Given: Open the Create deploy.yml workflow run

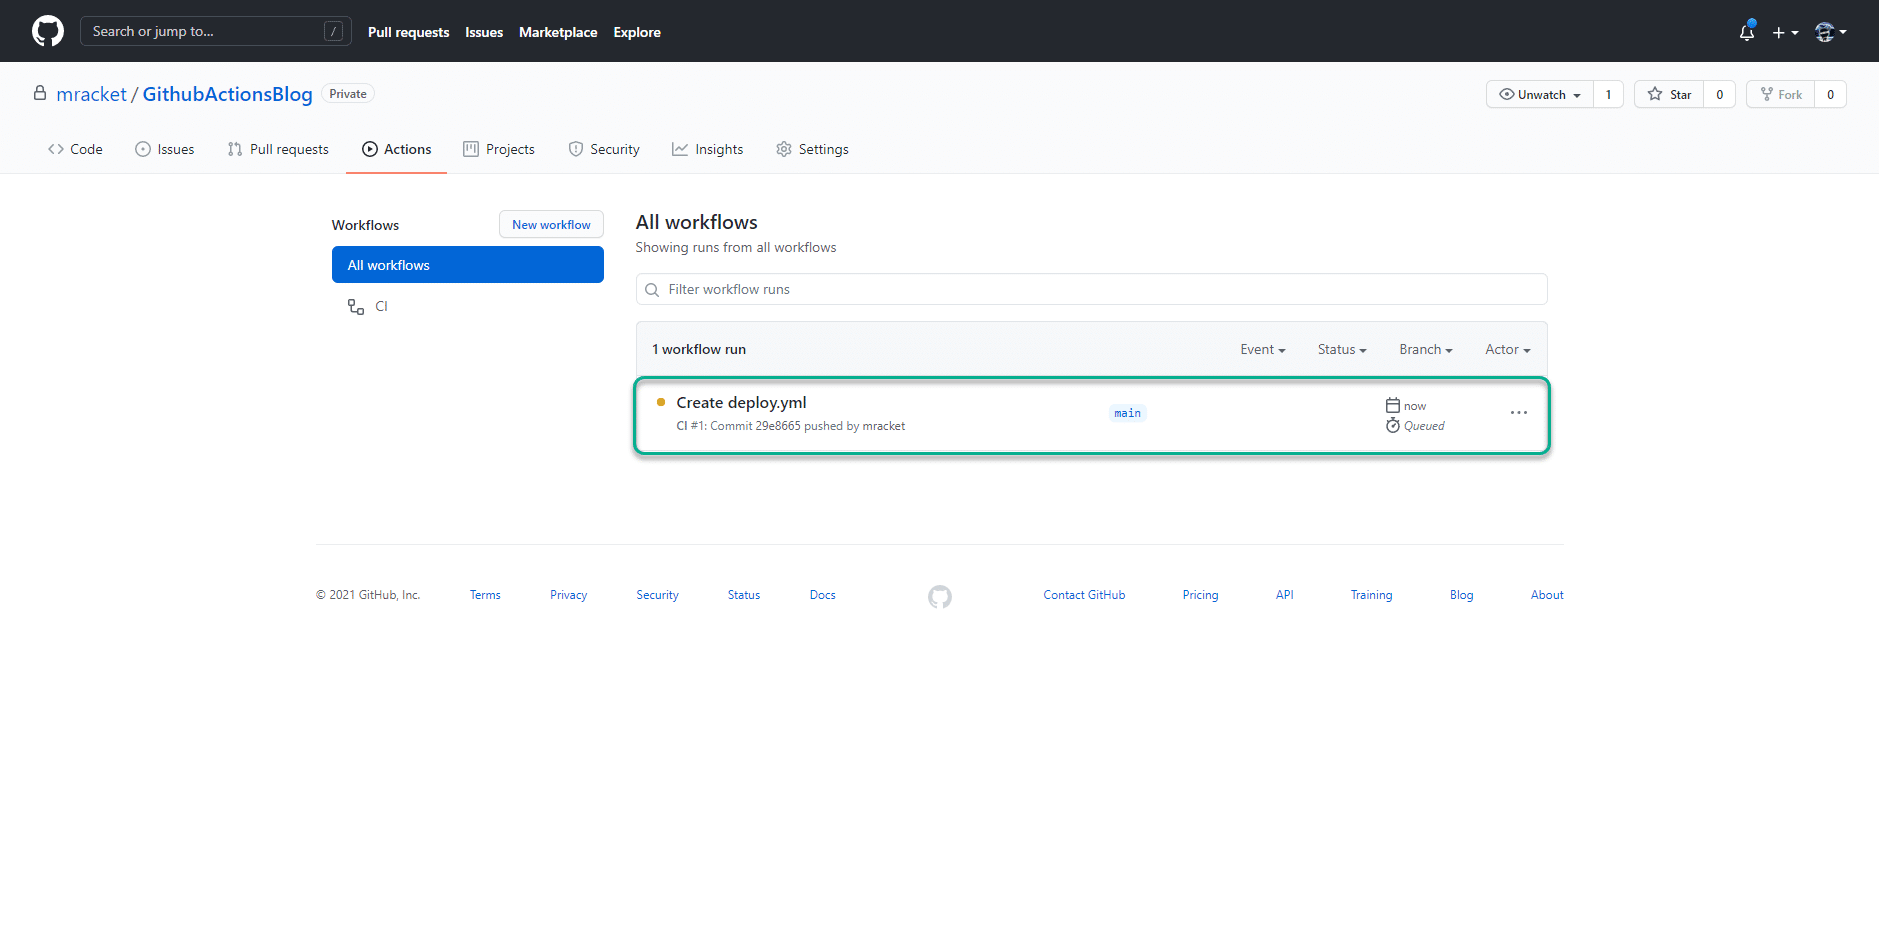Looking at the screenshot, I should (741, 402).
